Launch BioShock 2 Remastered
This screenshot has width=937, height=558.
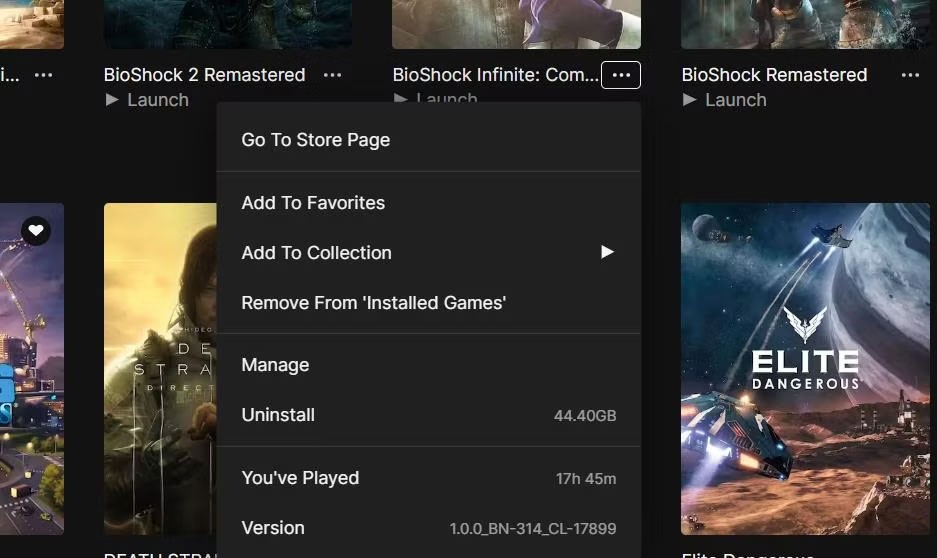click(x=148, y=100)
